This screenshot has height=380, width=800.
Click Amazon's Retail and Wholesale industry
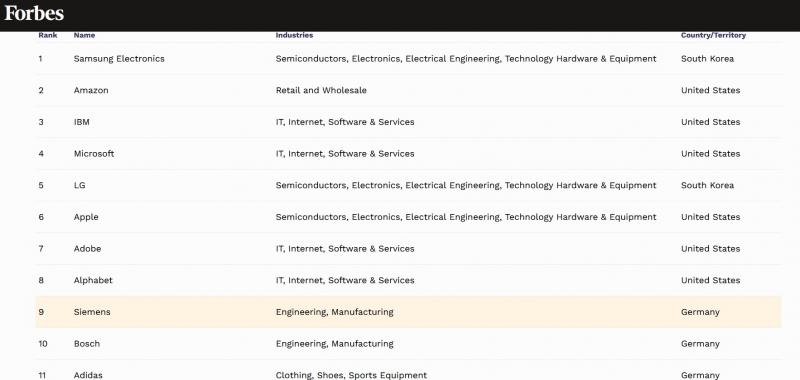pos(321,90)
